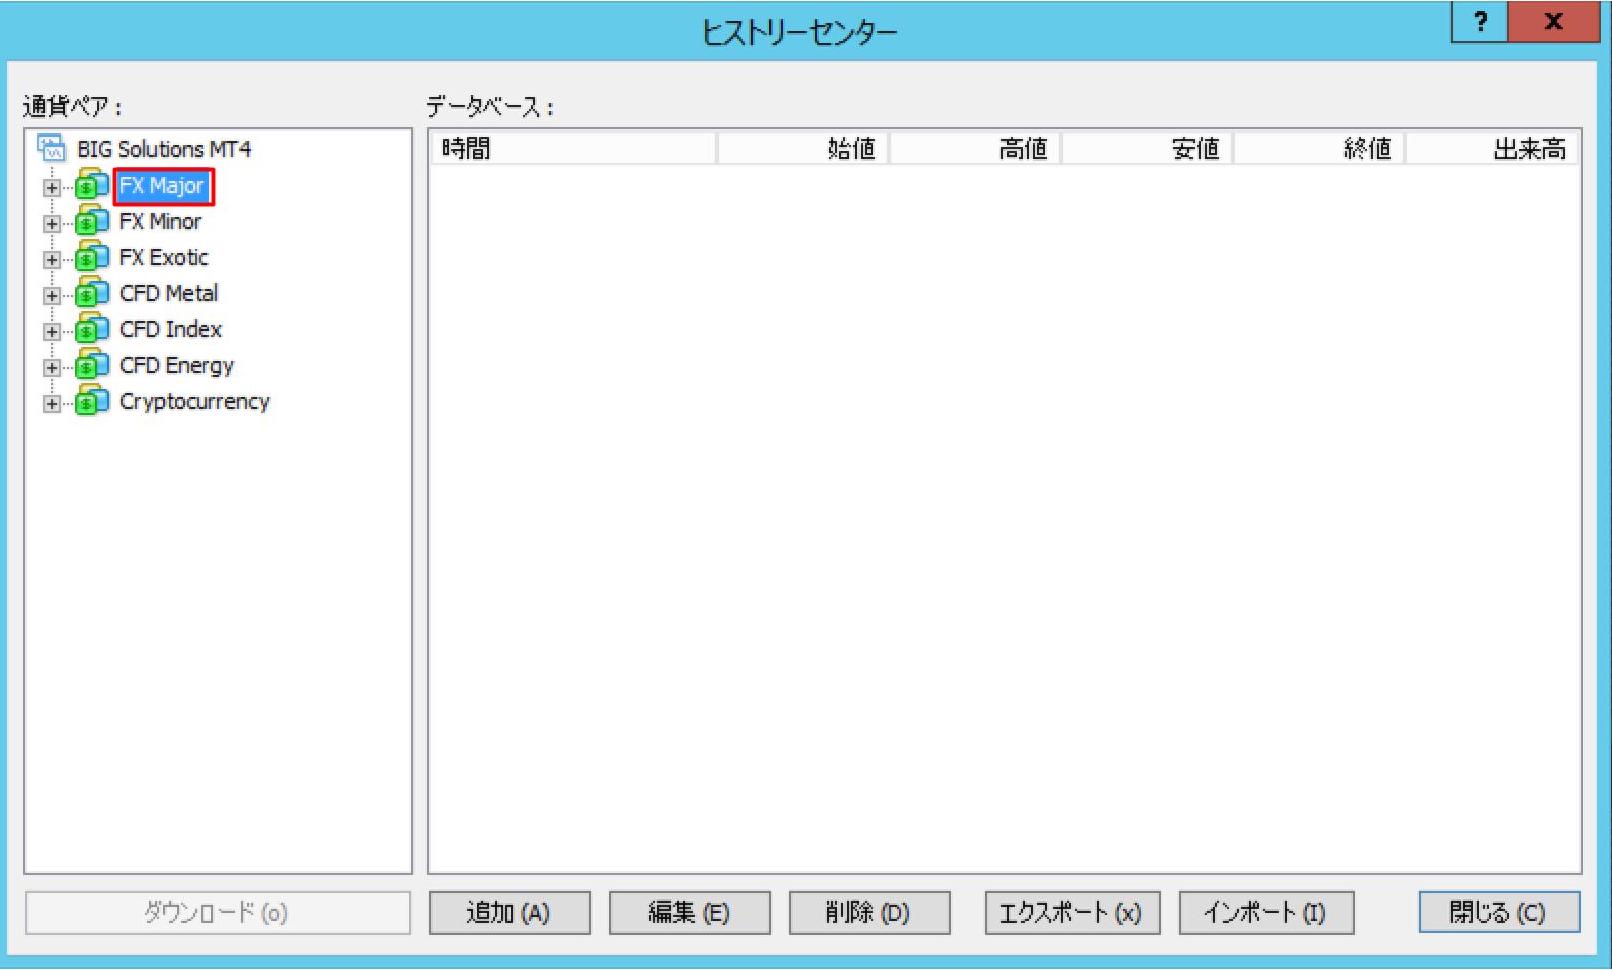Click the FX Exotic folder icon
Image resolution: width=1612 pixels, height=970 pixels.
(x=92, y=257)
